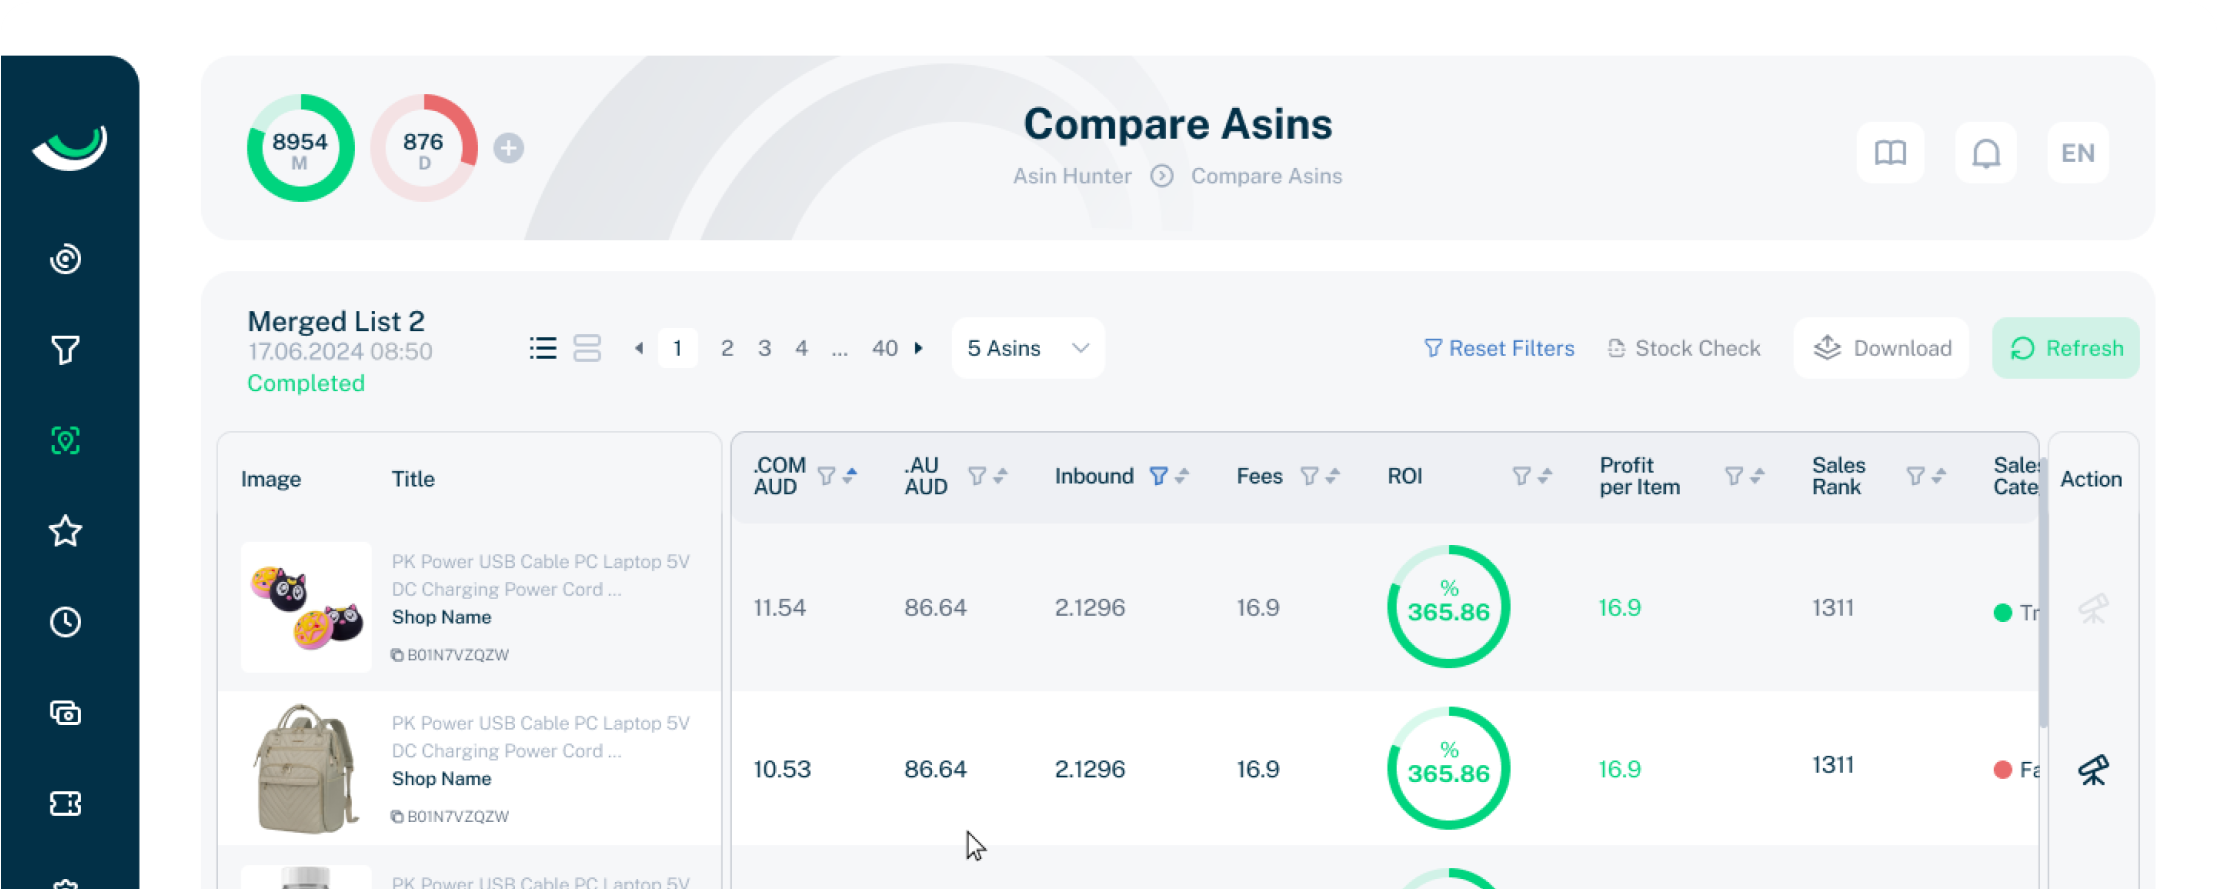Screen dimensions: 2217x889
Task: Click the 8954 M credit ring
Action: tap(300, 148)
